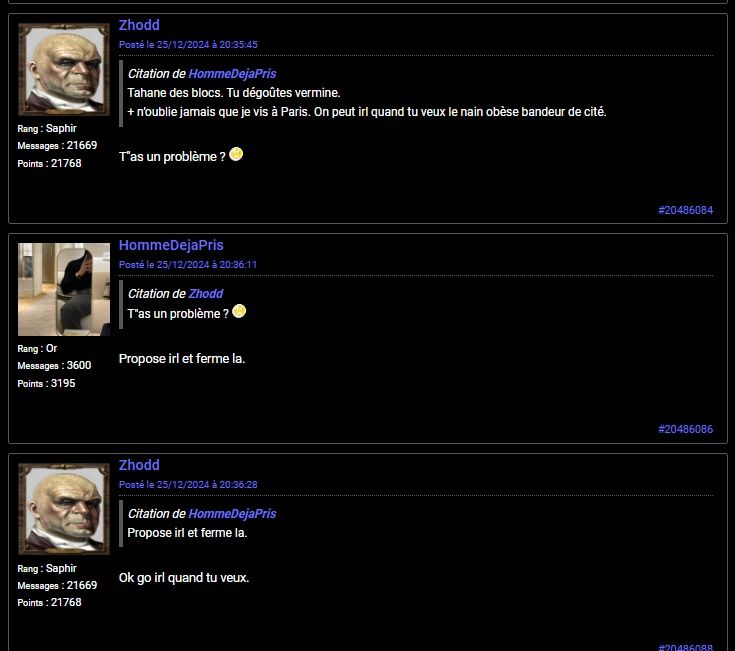Open Zhodd's profile from the third post username
The width and height of the screenshot is (735, 651).
tap(139, 465)
